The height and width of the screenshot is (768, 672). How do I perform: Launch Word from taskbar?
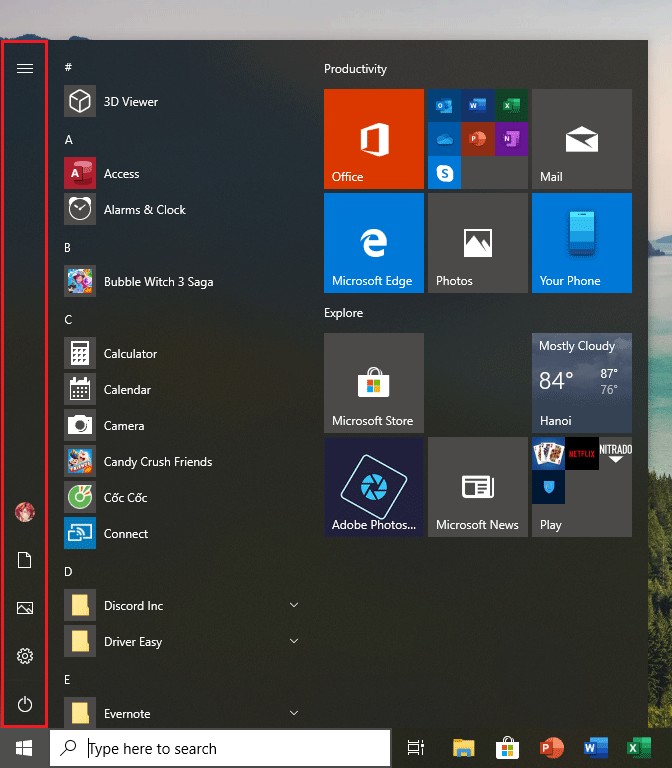click(596, 748)
